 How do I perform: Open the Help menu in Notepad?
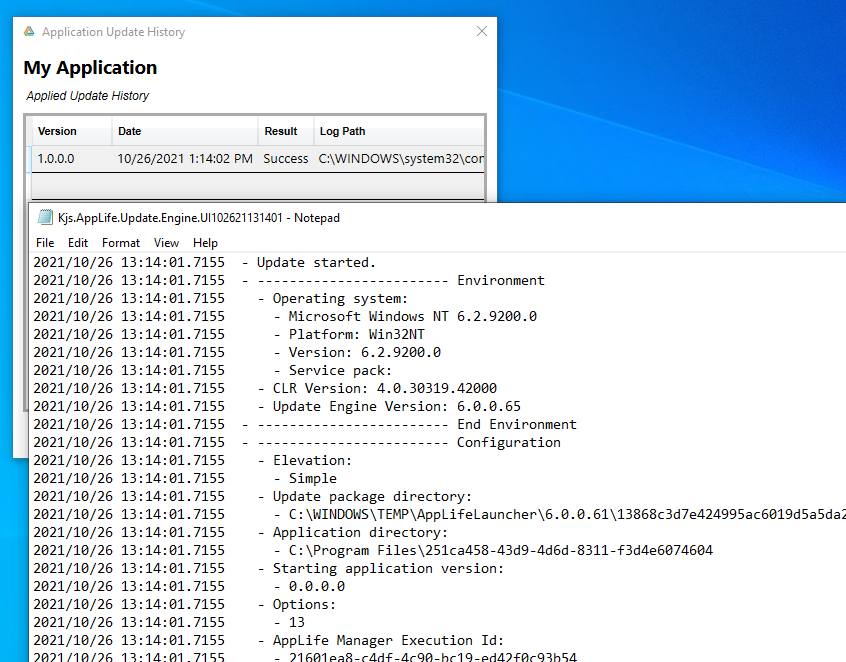point(205,243)
